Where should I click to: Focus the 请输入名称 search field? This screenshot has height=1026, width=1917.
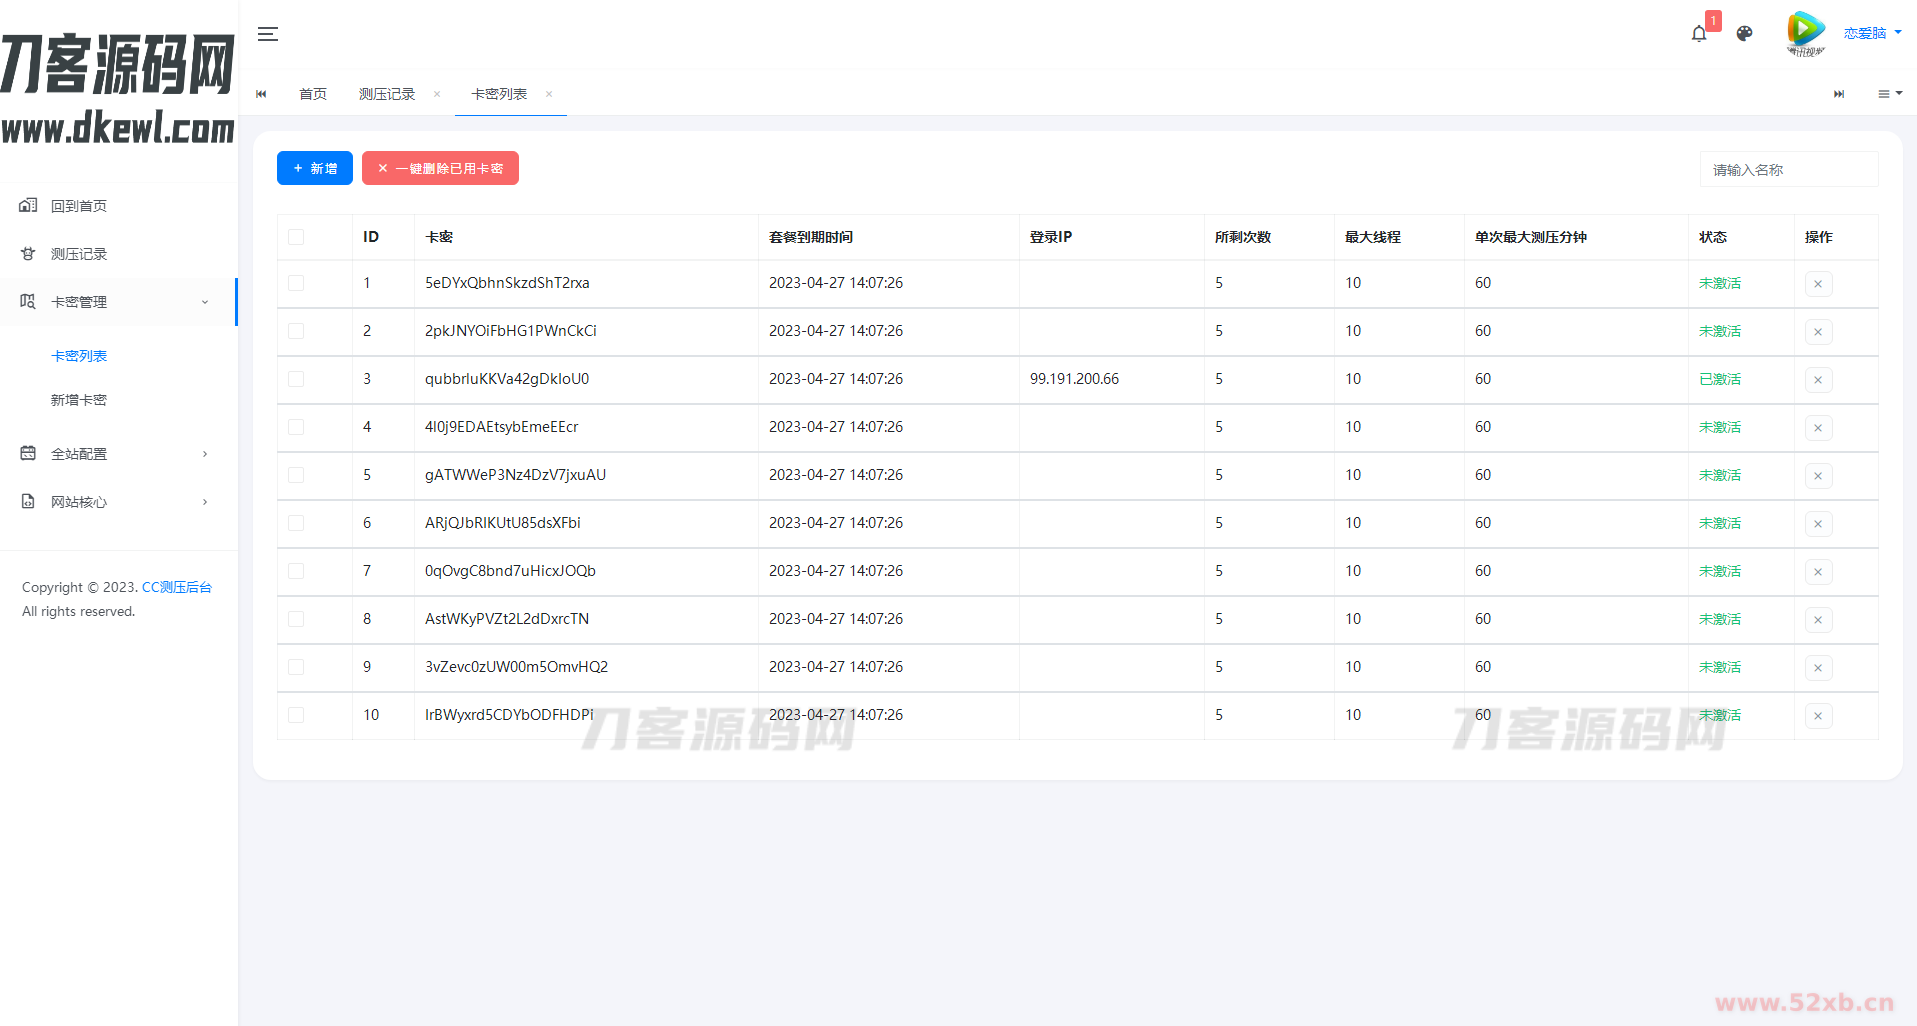click(1788, 170)
